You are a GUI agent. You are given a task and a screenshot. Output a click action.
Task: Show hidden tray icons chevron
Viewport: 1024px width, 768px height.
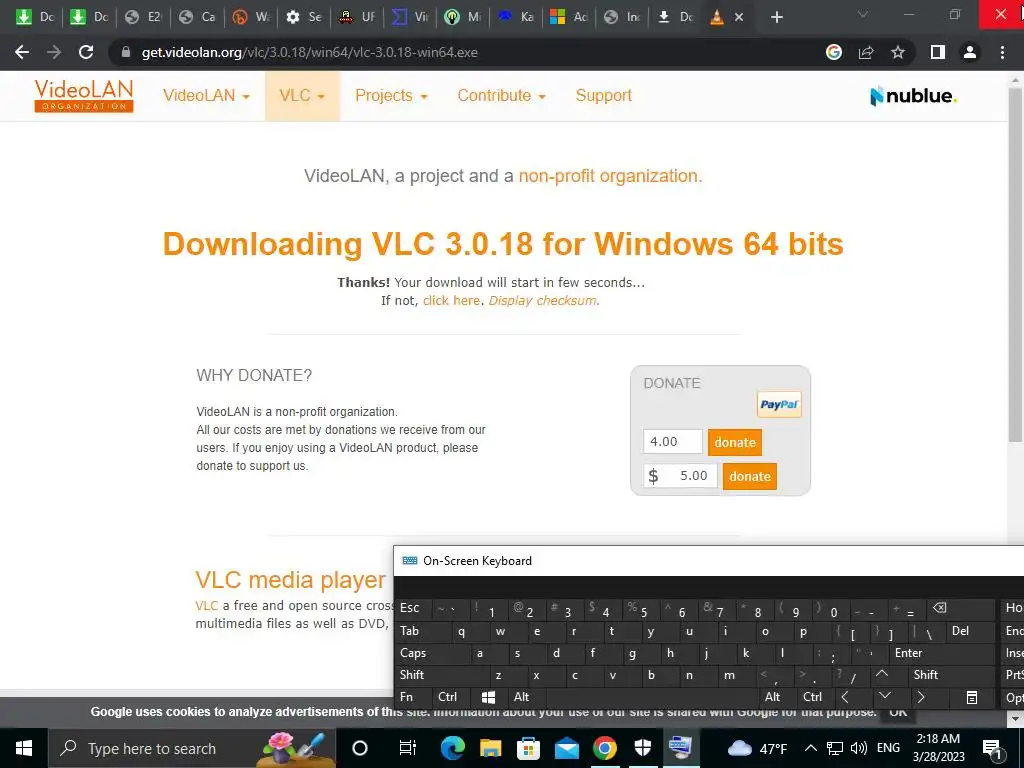click(x=810, y=748)
